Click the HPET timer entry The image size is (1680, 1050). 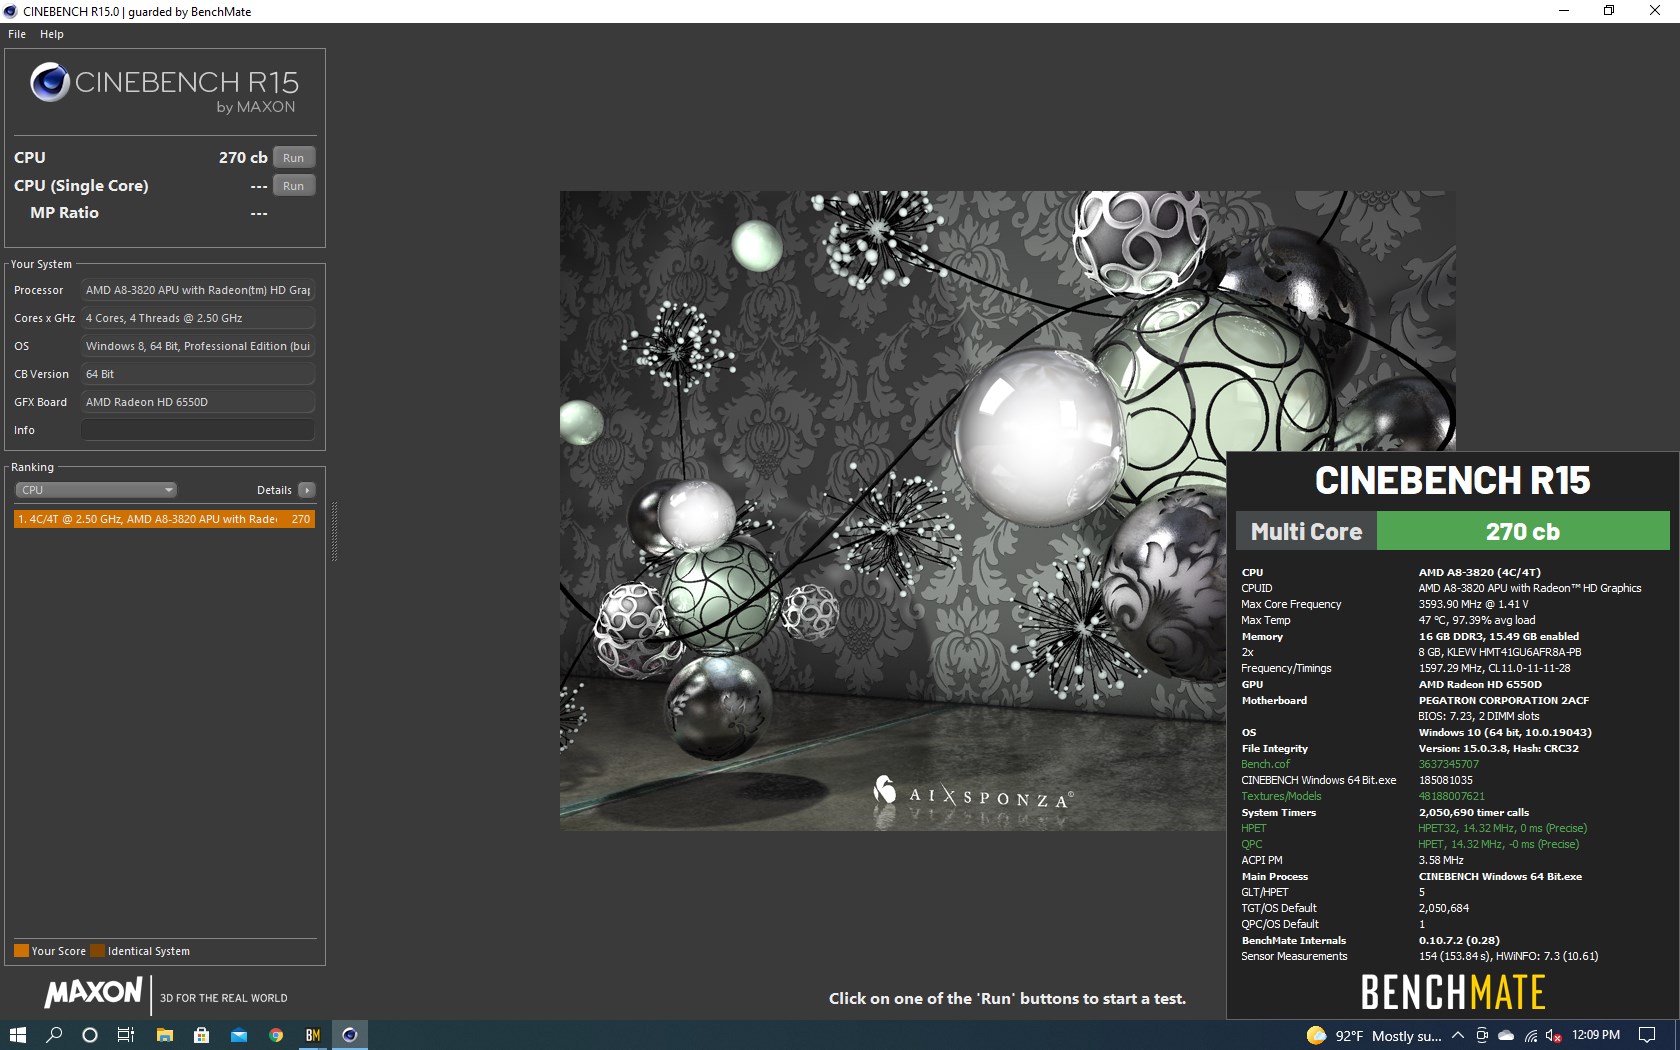[x=1254, y=828]
